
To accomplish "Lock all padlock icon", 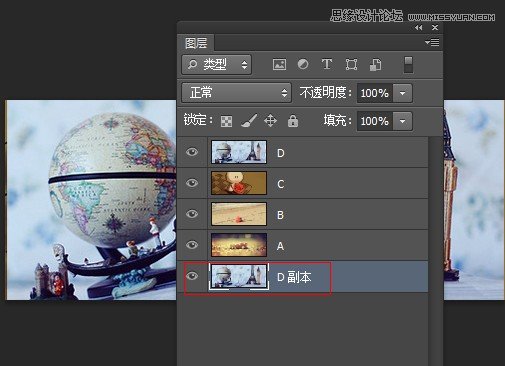I will (293, 121).
